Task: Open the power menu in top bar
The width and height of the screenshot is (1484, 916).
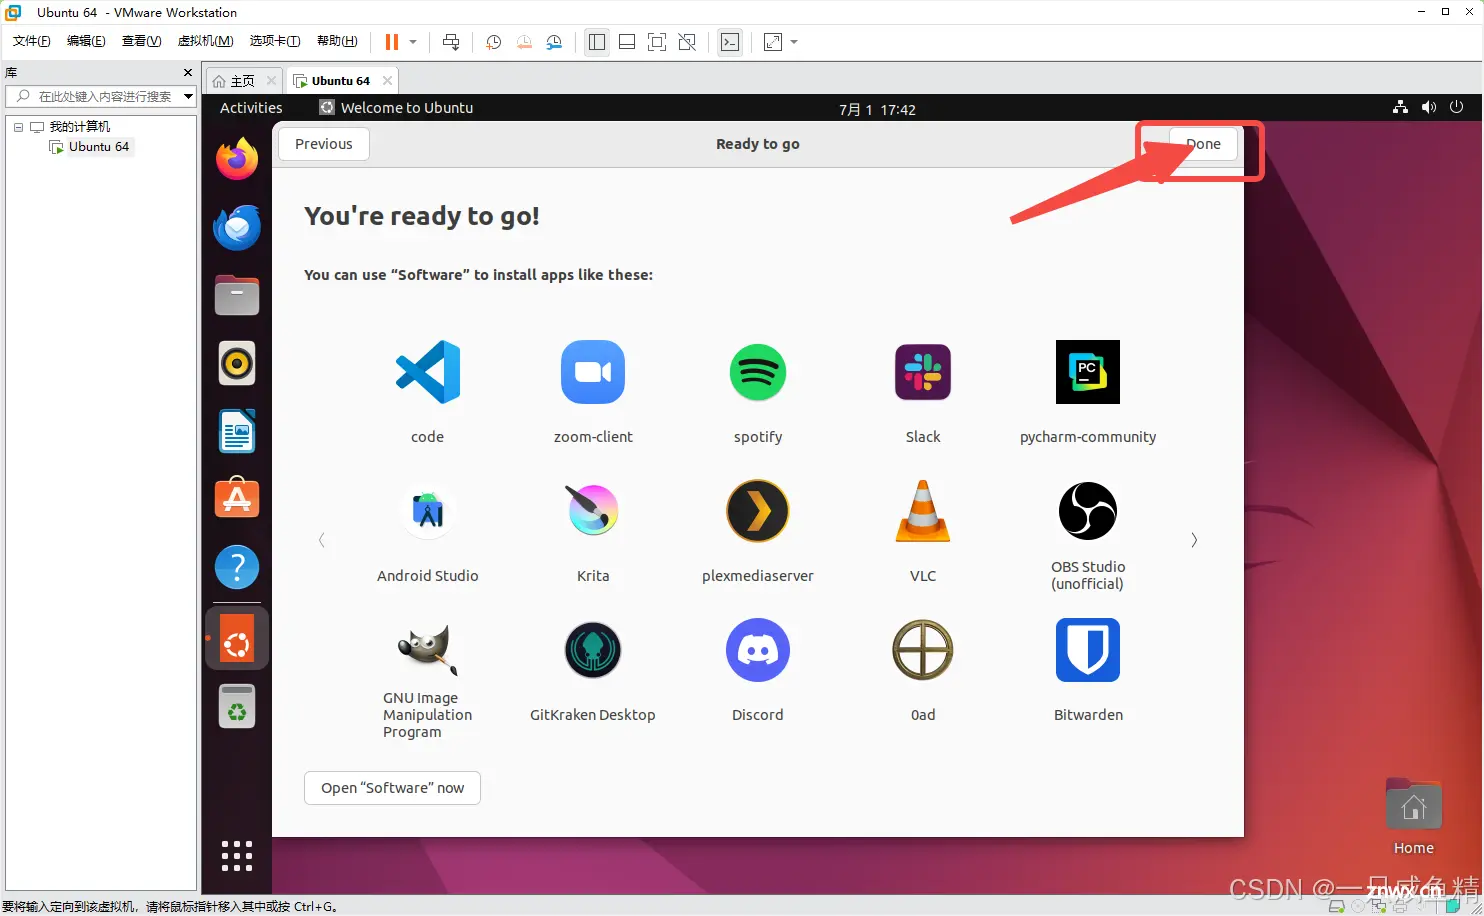Action: (1456, 107)
